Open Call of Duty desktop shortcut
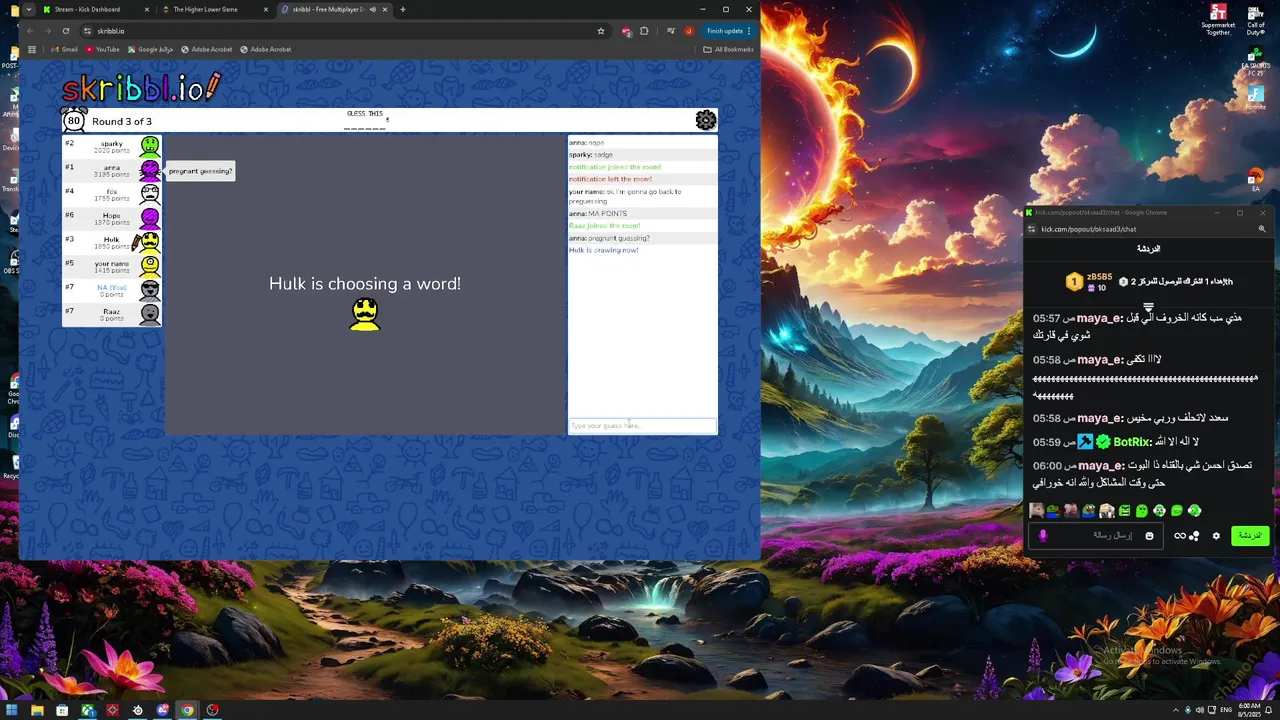This screenshot has width=1280, height=720. (x=1255, y=19)
